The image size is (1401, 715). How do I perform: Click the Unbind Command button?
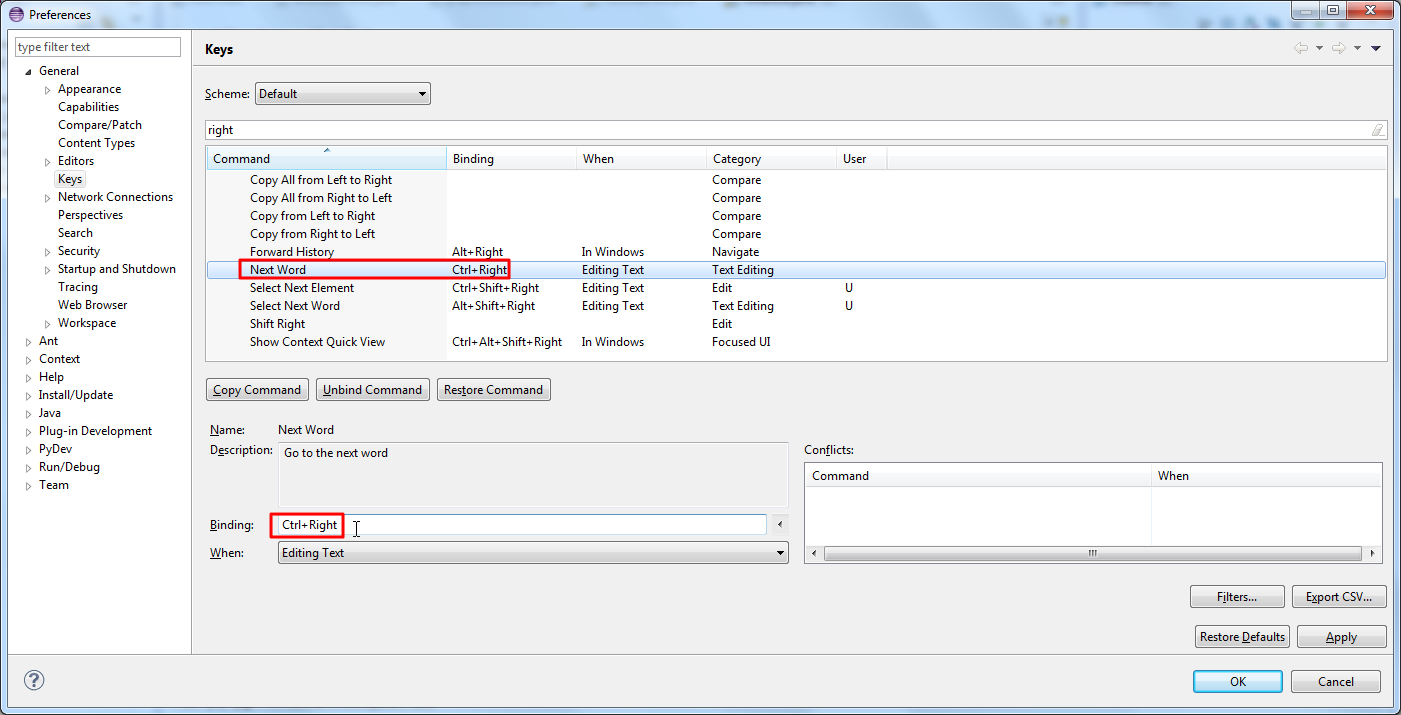(372, 390)
